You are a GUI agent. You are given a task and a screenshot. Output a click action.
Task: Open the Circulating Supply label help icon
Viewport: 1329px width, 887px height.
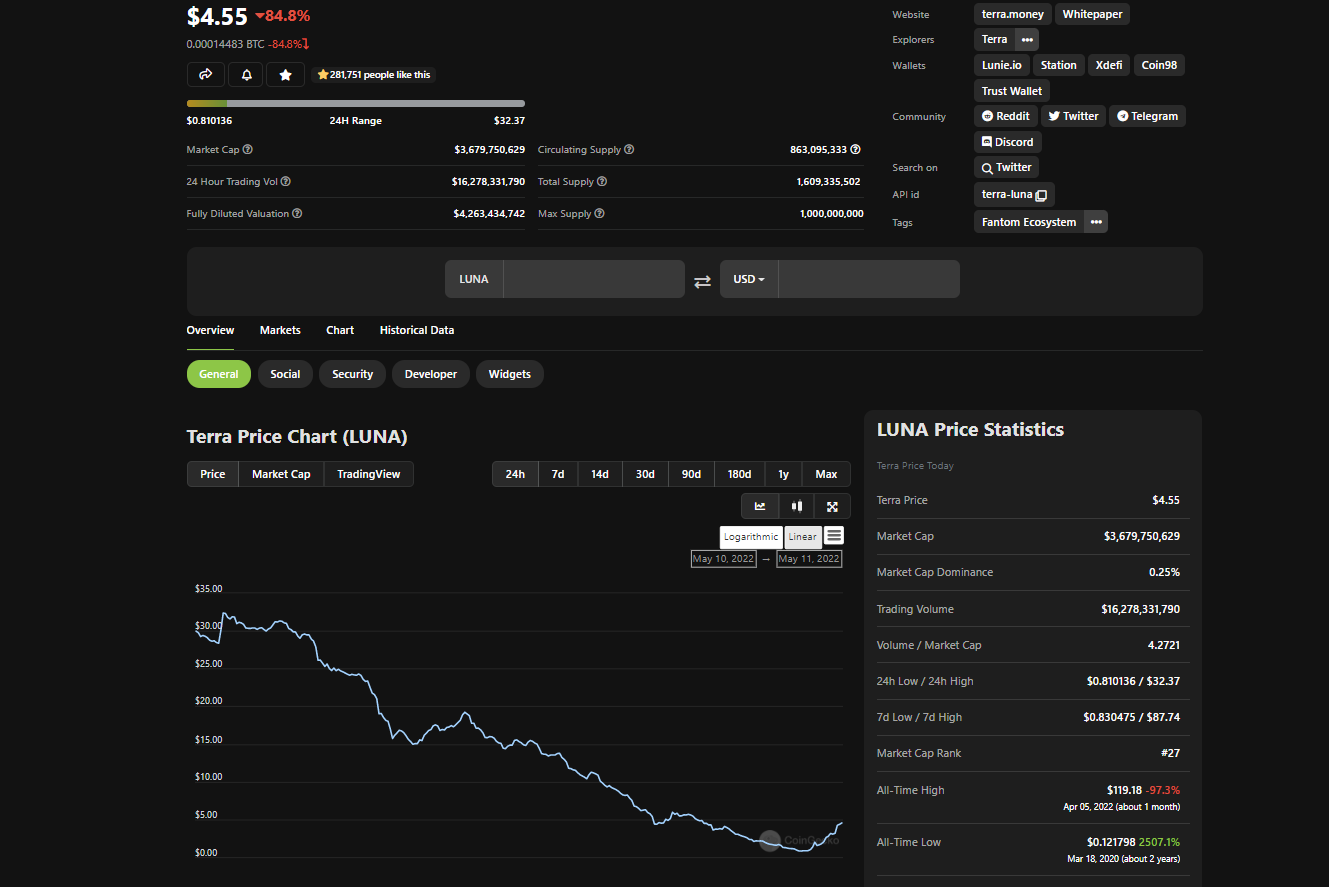click(629, 150)
